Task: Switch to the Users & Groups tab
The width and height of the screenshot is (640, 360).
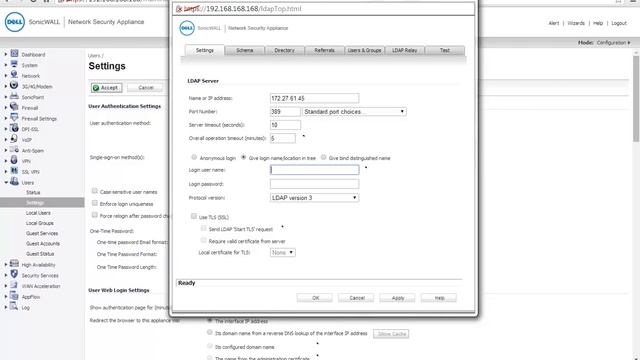Action: click(x=364, y=50)
